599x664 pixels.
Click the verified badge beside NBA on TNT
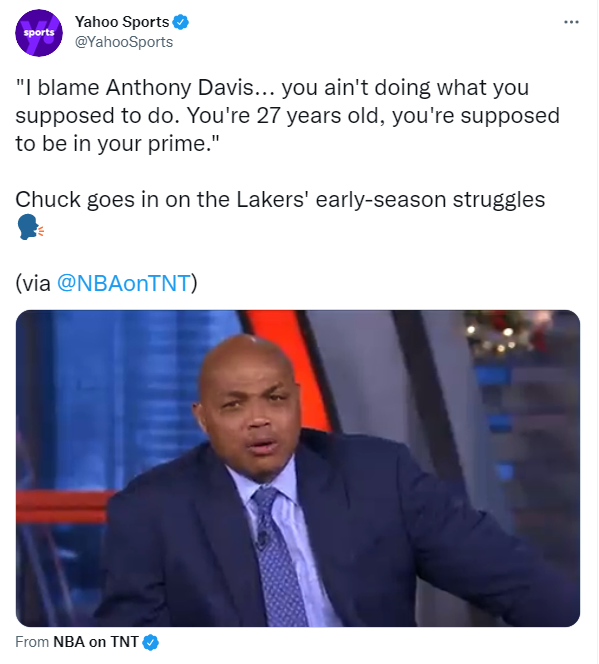150,642
